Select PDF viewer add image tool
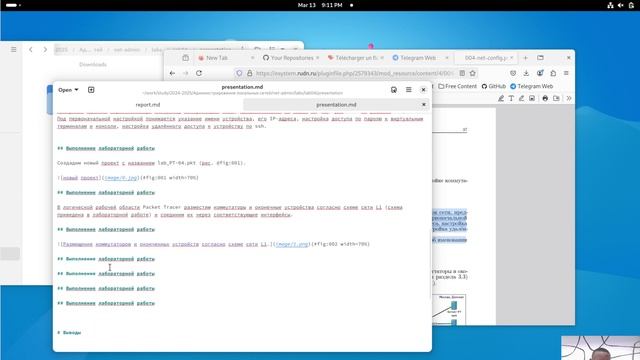Image resolution: width=640 pixels, height=360 pixels. pyautogui.click(x=532, y=98)
